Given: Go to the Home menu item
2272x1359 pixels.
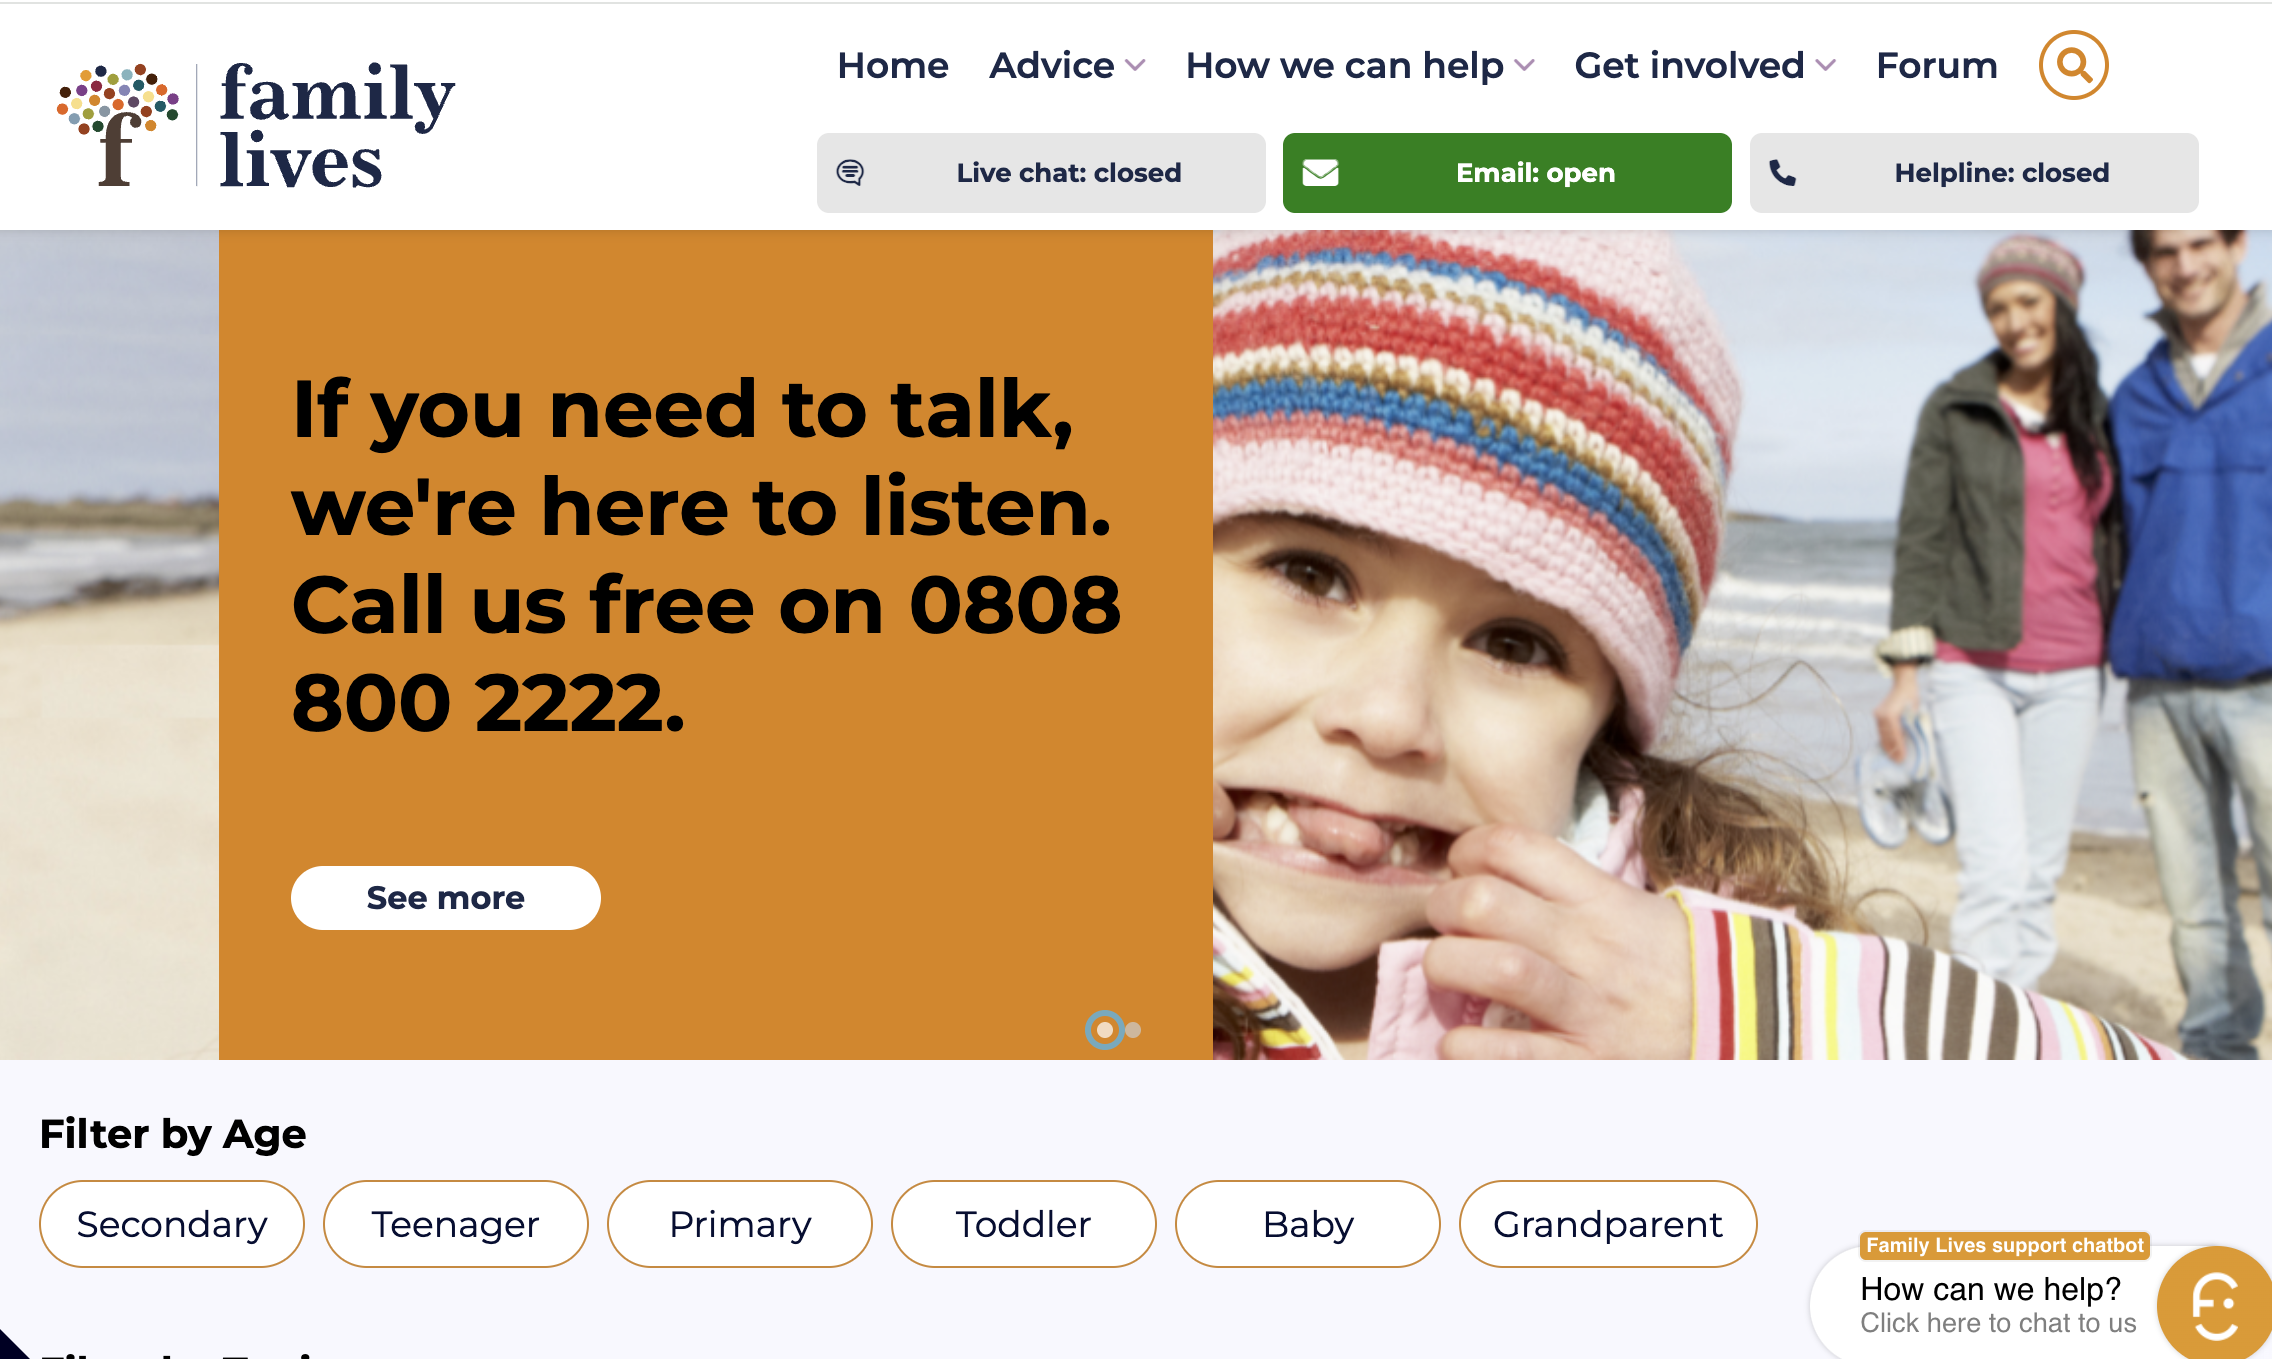Looking at the screenshot, I should point(893,66).
